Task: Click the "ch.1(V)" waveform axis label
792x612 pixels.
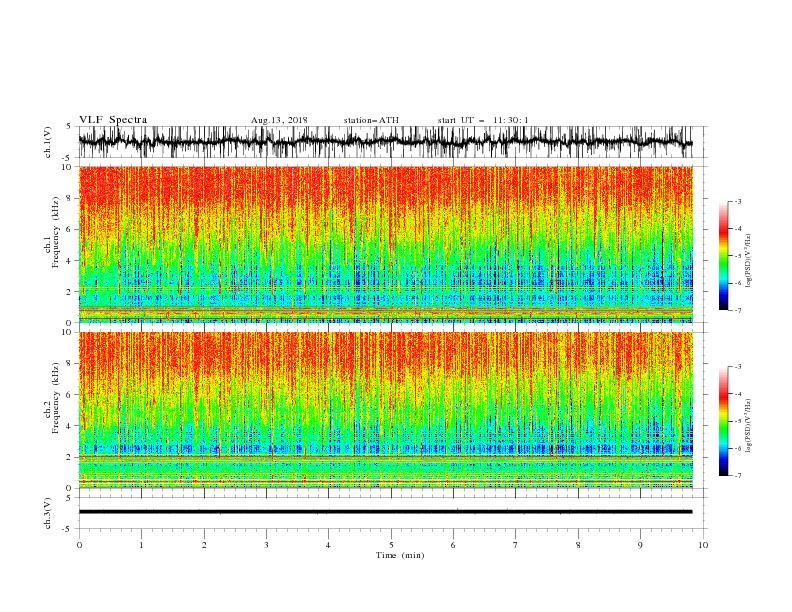Action: 48,142
